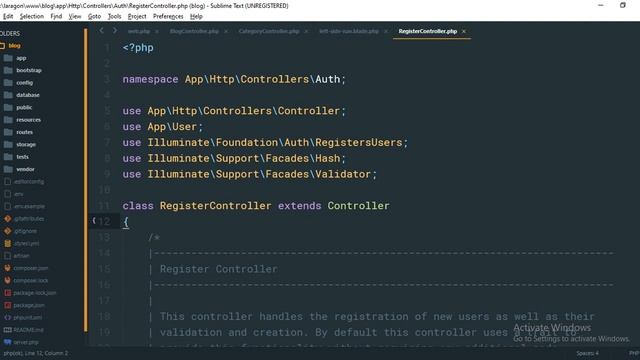Click the phpunit.xml file icon
The width and height of the screenshot is (640, 360).
pyautogui.click(x=7, y=318)
